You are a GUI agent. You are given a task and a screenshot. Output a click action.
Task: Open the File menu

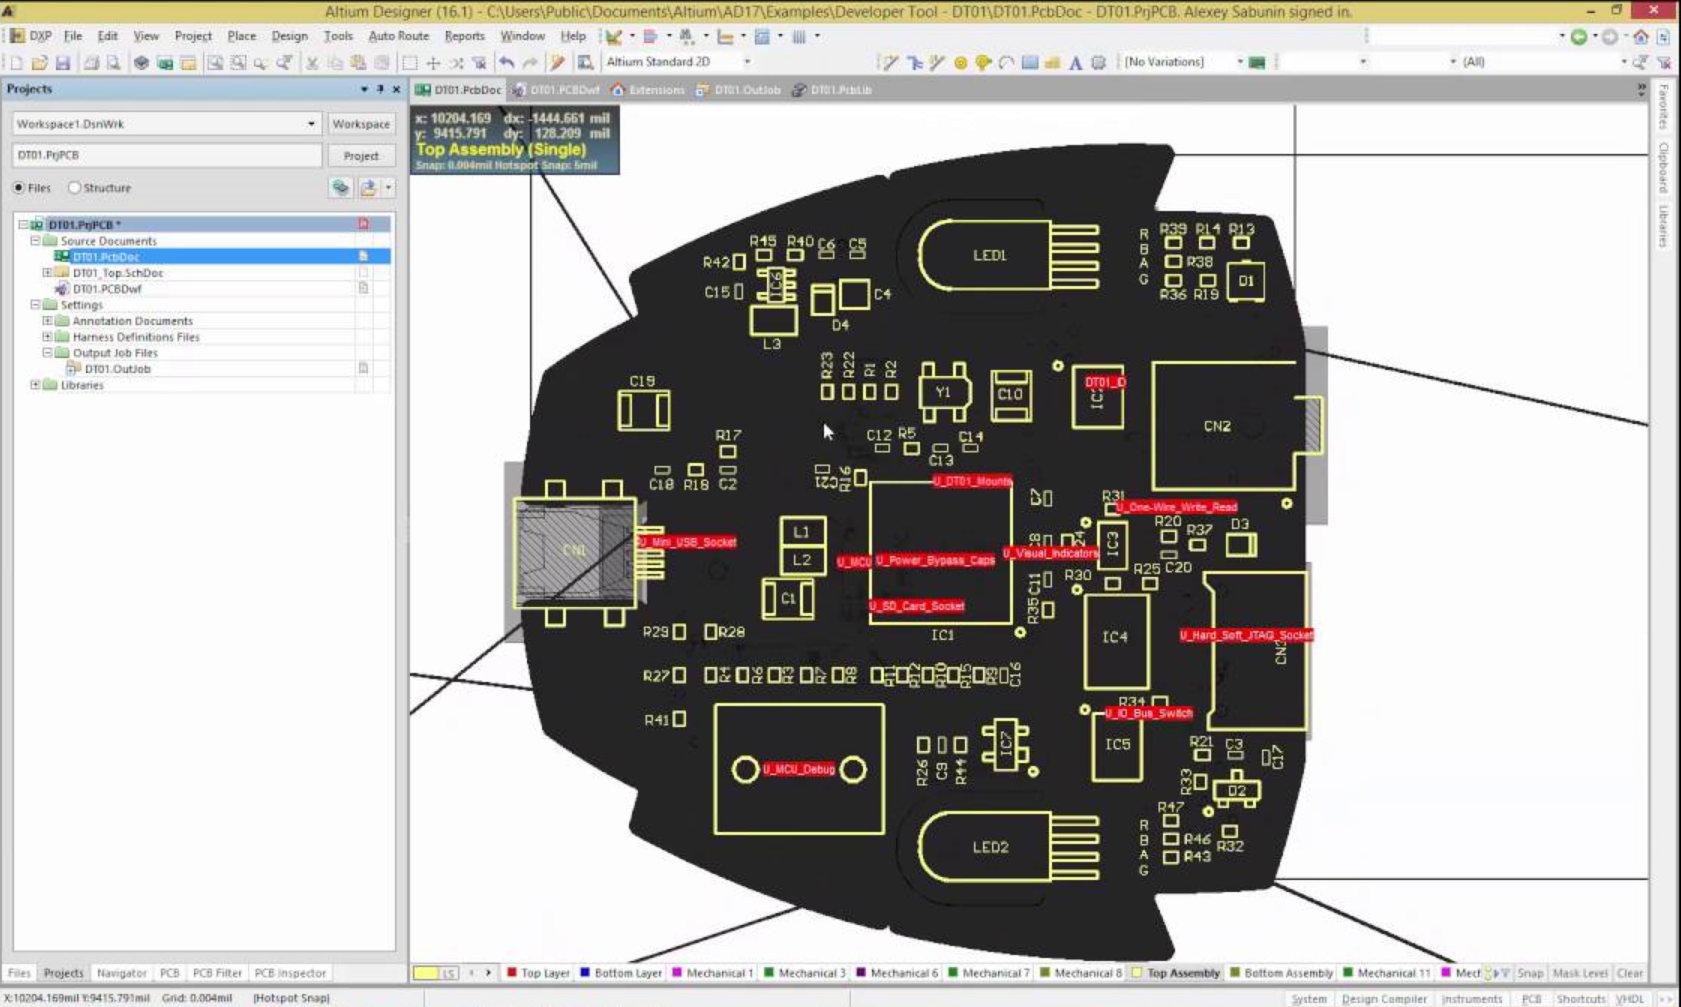pos(73,36)
